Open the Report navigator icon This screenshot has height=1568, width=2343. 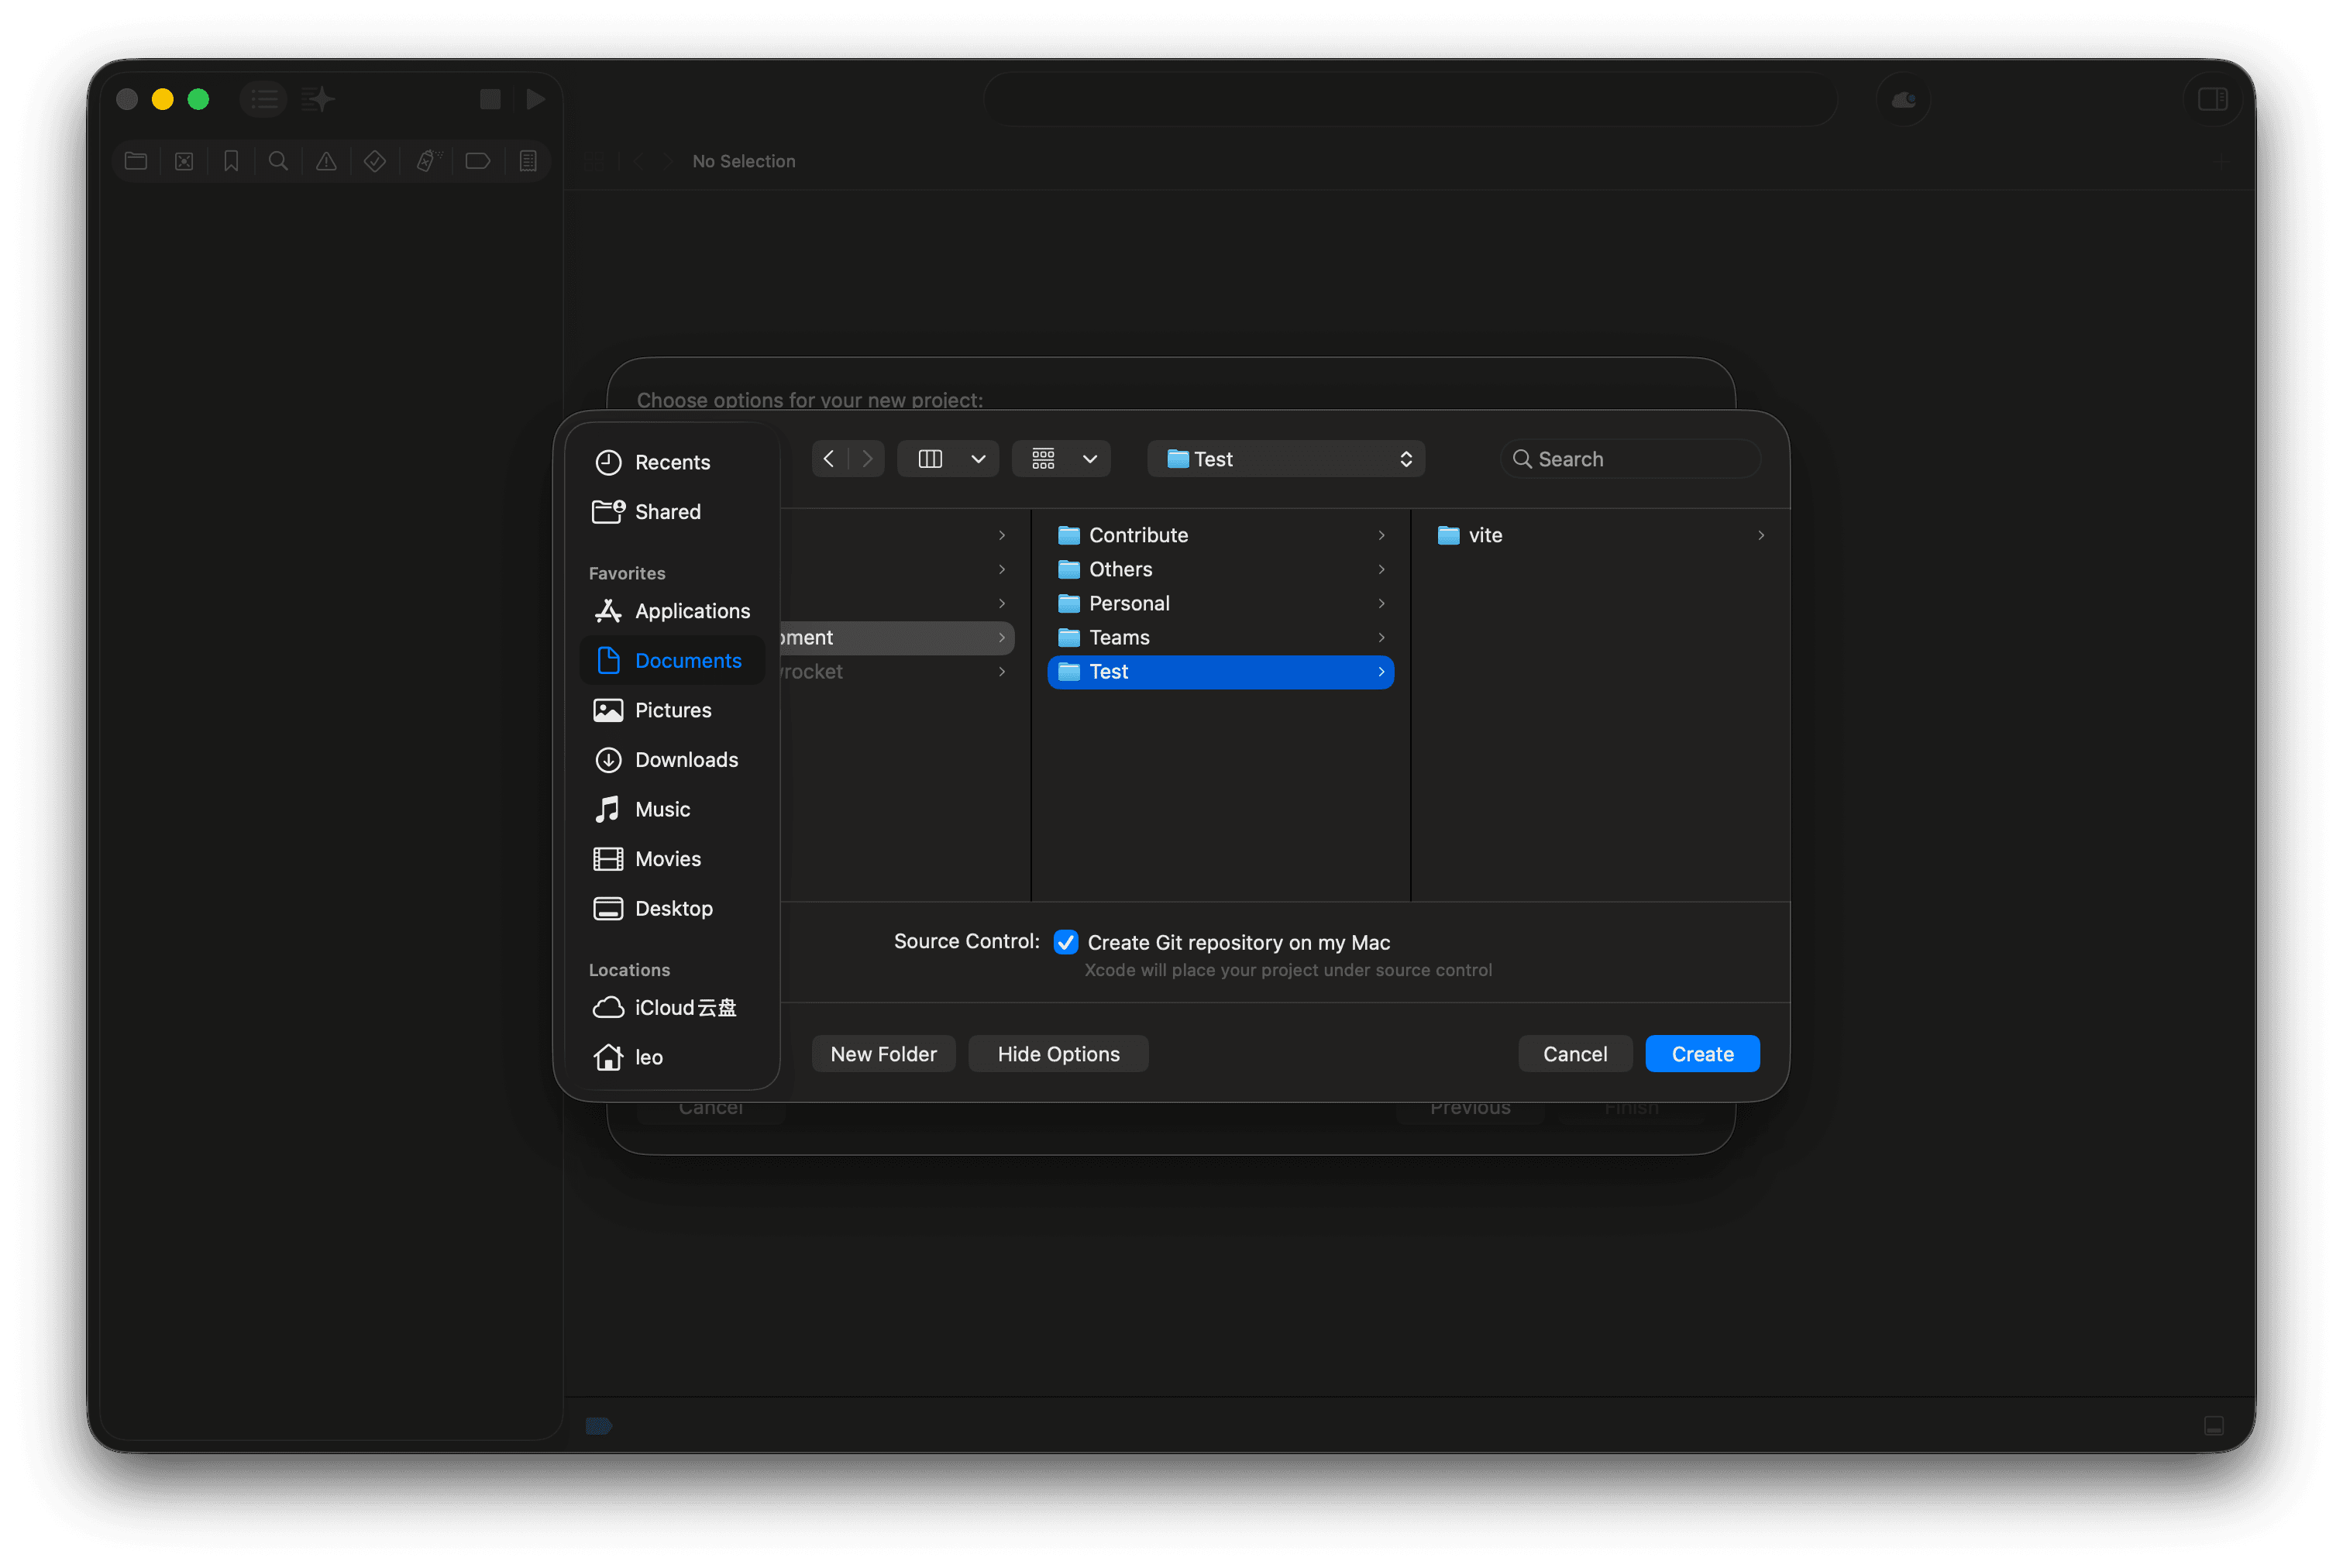pos(528,161)
